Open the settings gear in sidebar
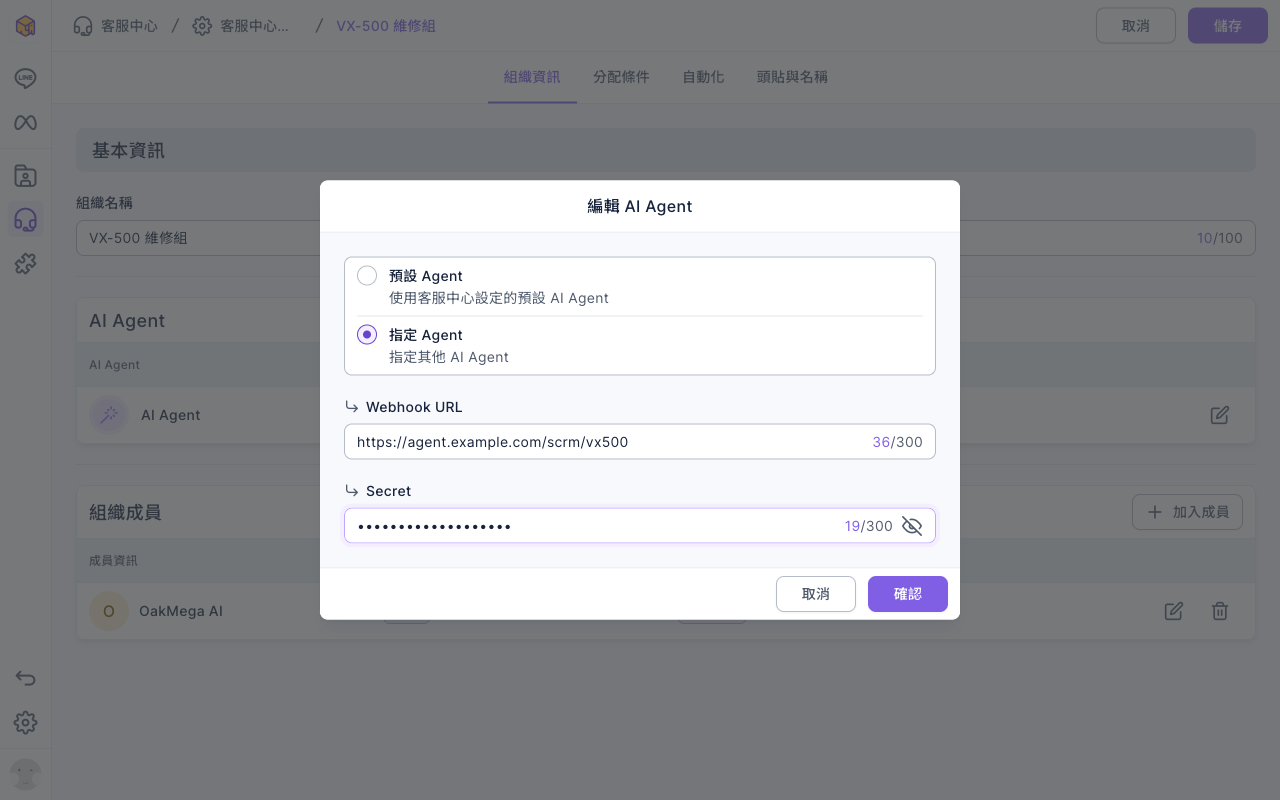Screen dimensions: 1280x800 (x=26, y=722)
